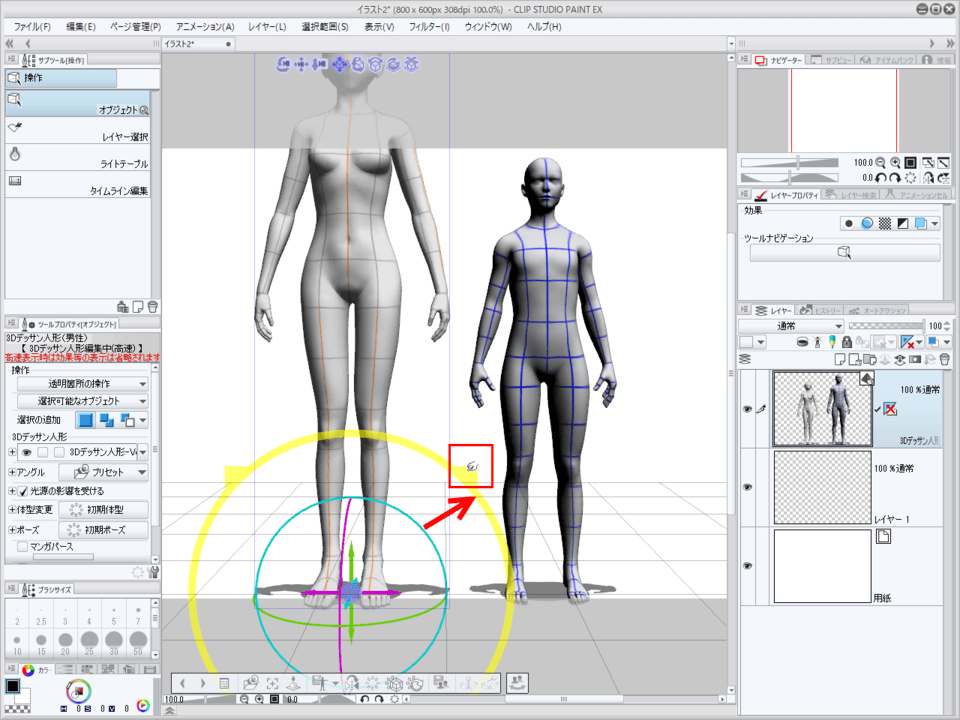Click the magnifier in ツールナビゲーション panel
This screenshot has height=720, width=960.
pyautogui.click(x=843, y=253)
